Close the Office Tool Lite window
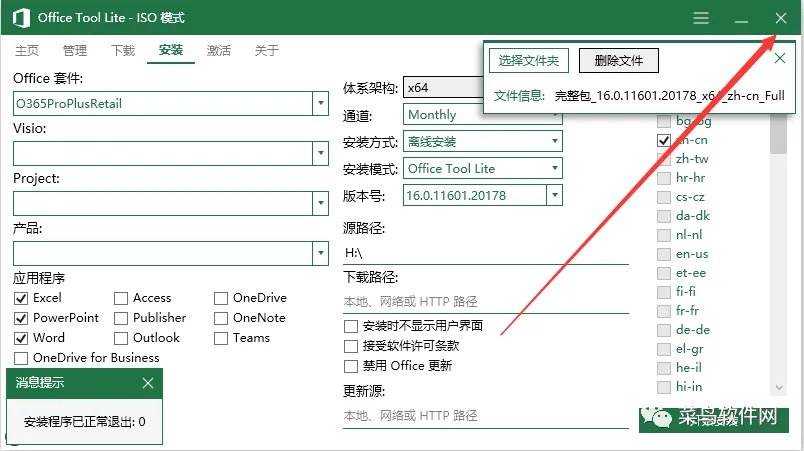804x451 pixels. (x=780, y=18)
